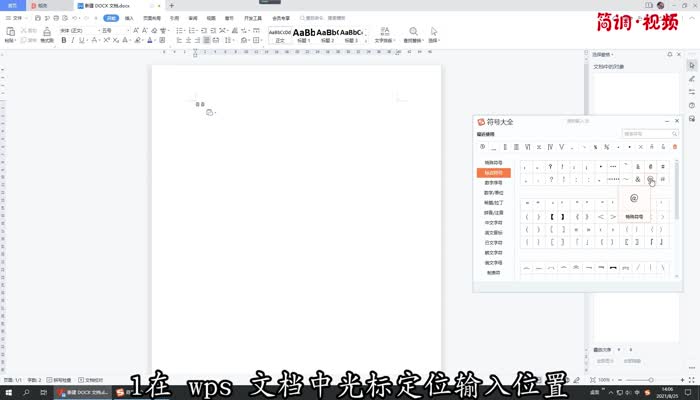Click the zoom slider in status bar

pyautogui.click(x=640, y=381)
